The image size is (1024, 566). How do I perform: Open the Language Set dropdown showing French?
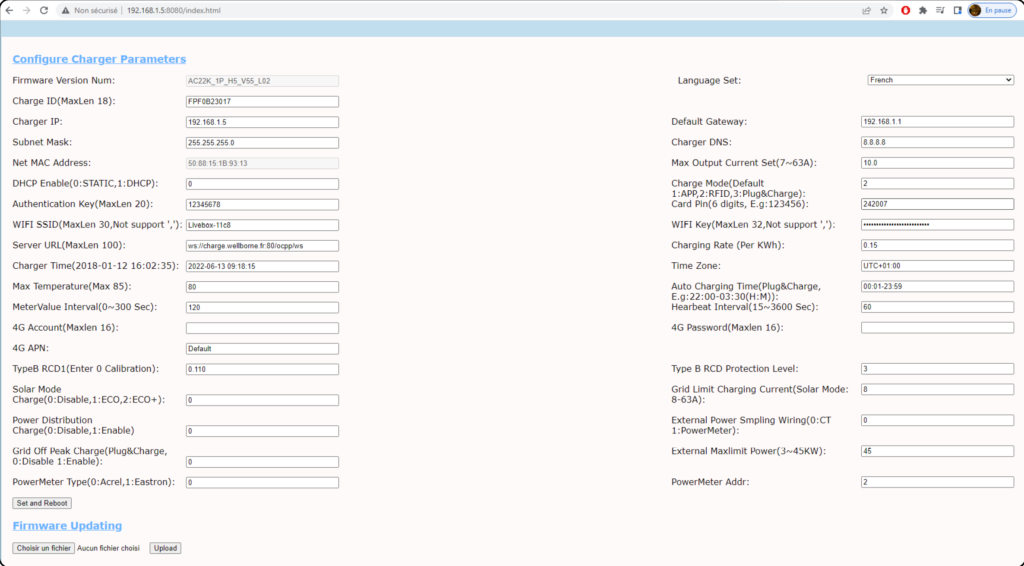940,80
